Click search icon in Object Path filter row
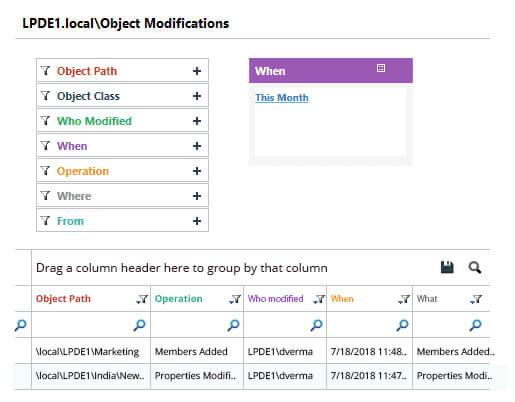 (x=139, y=325)
